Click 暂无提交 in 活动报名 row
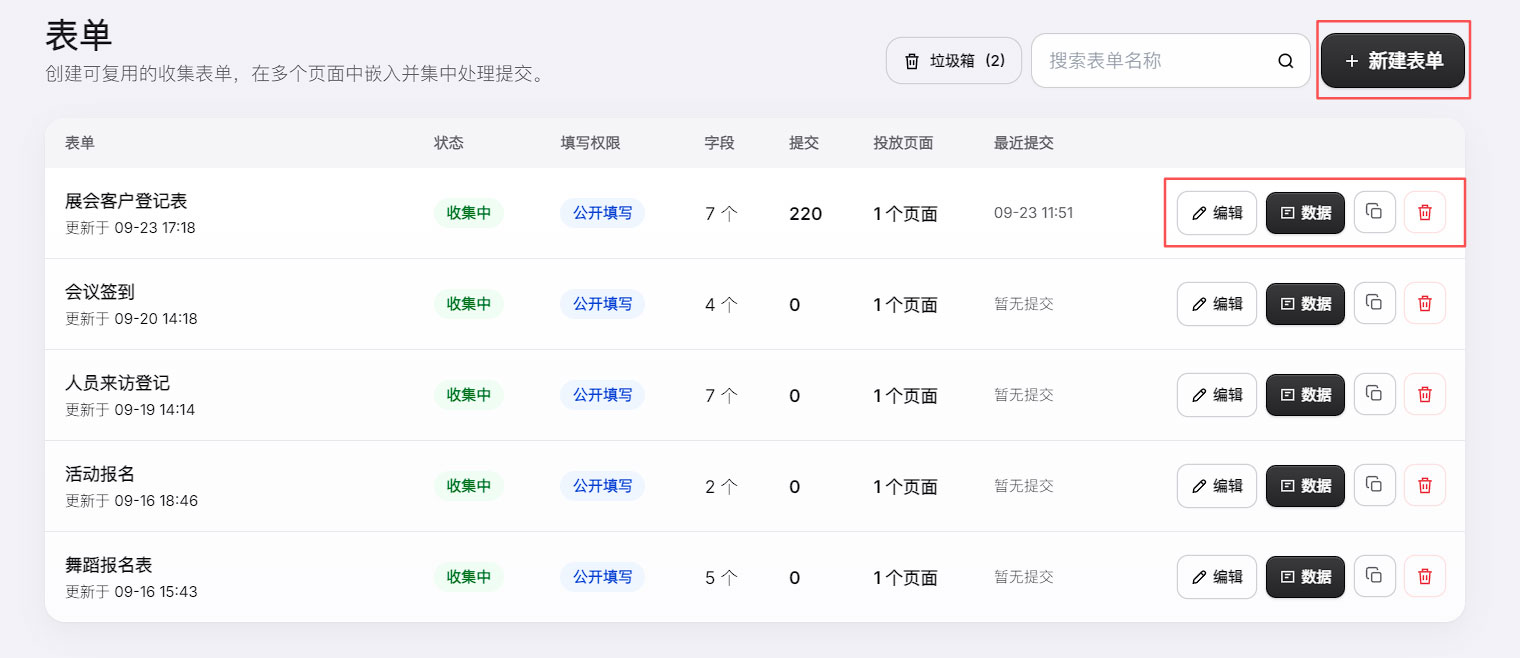The height and width of the screenshot is (658, 1520). (x=1024, y=486)
